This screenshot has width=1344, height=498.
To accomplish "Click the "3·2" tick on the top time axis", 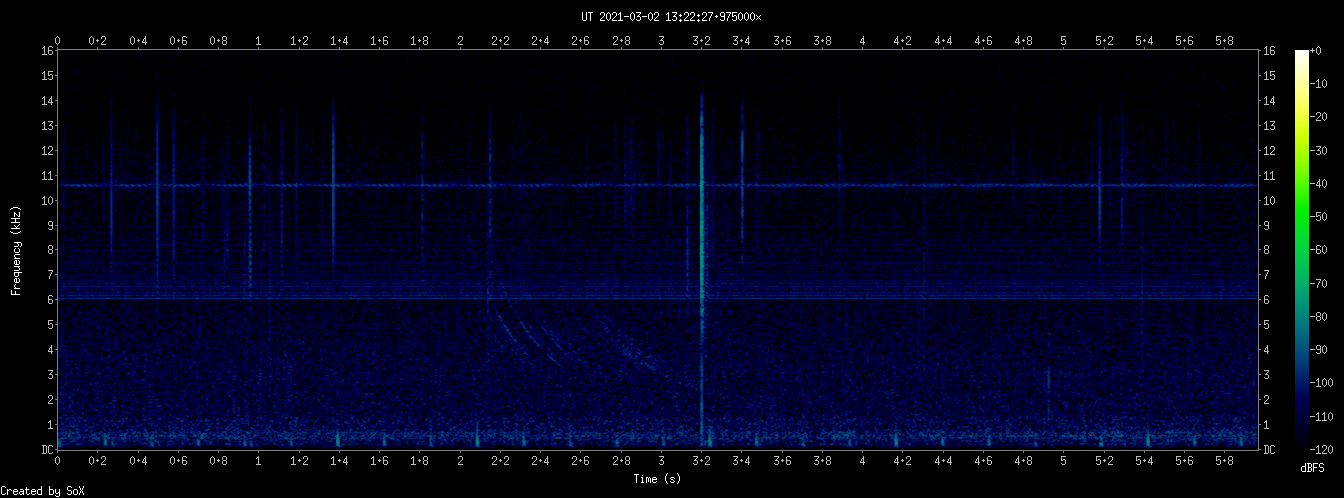I will point(702,41).
